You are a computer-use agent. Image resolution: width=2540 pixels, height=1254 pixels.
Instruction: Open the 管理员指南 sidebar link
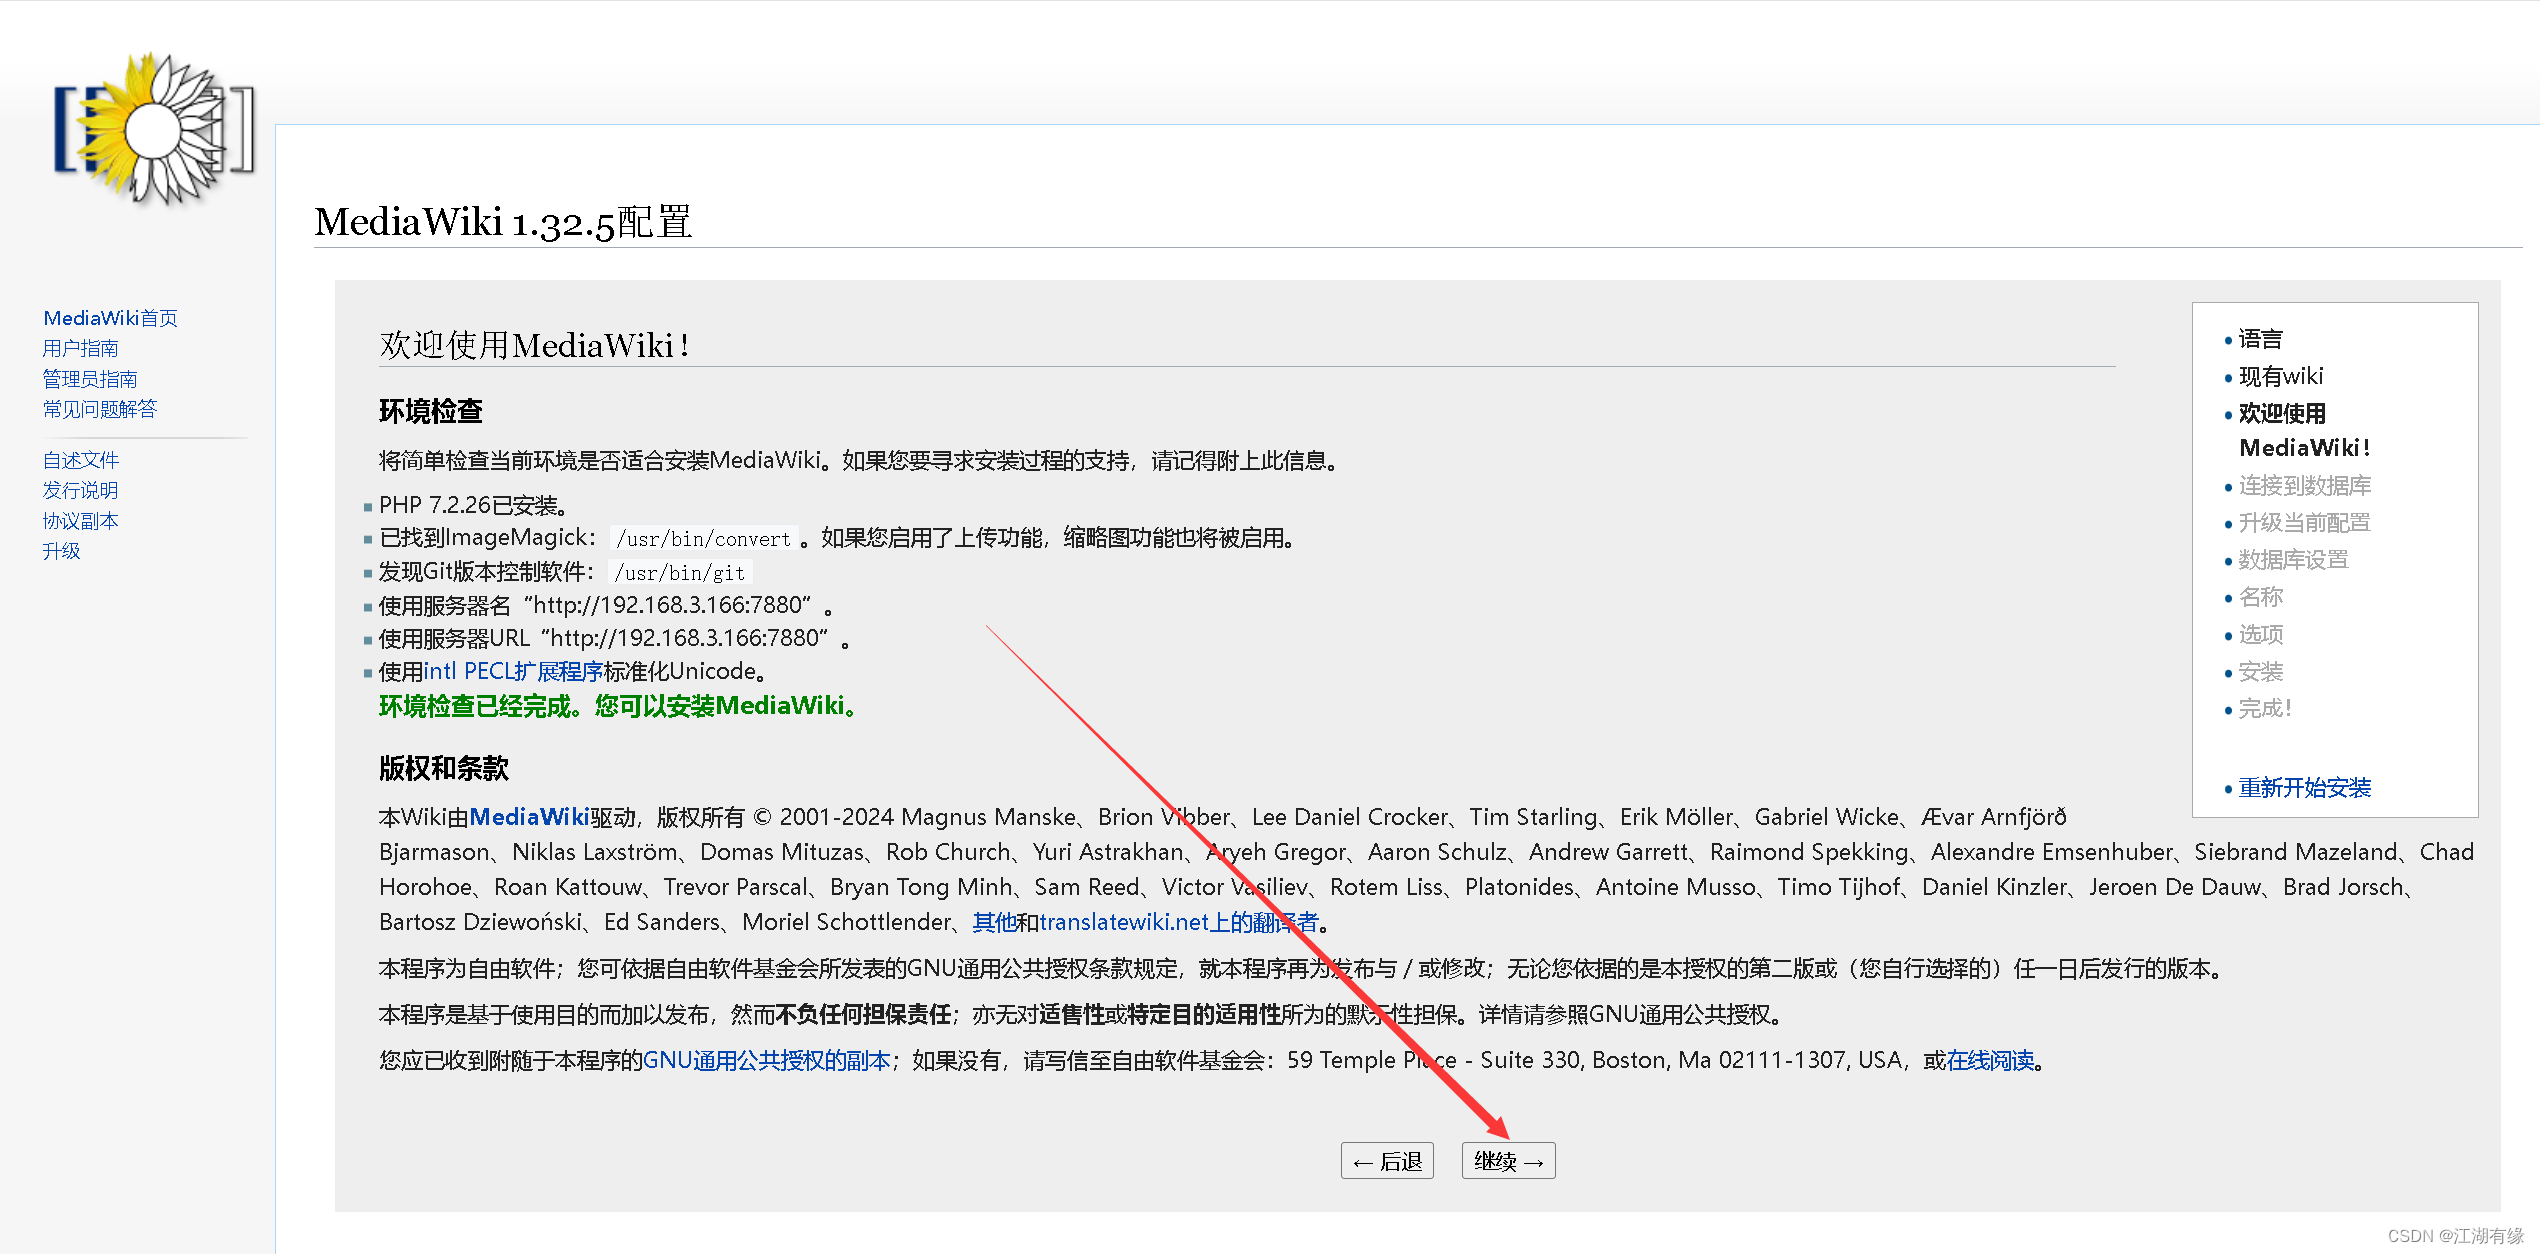click(x=90, y=379)
